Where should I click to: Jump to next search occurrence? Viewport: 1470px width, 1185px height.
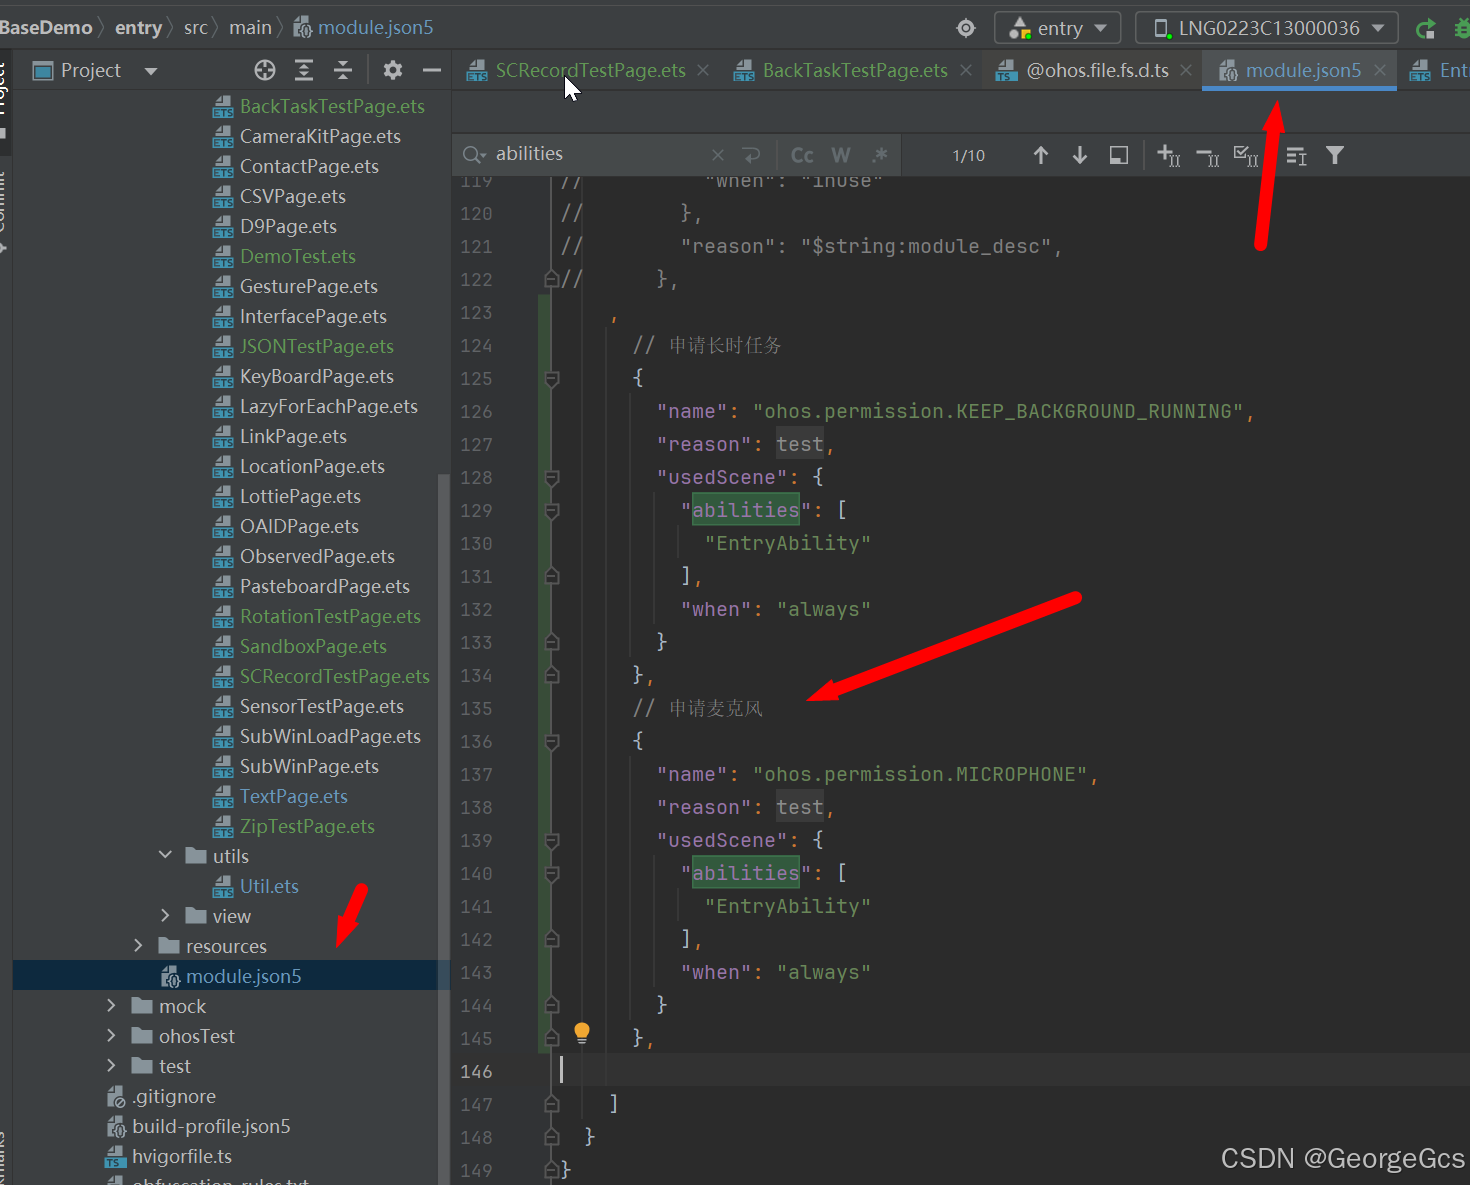[1080, 155]
